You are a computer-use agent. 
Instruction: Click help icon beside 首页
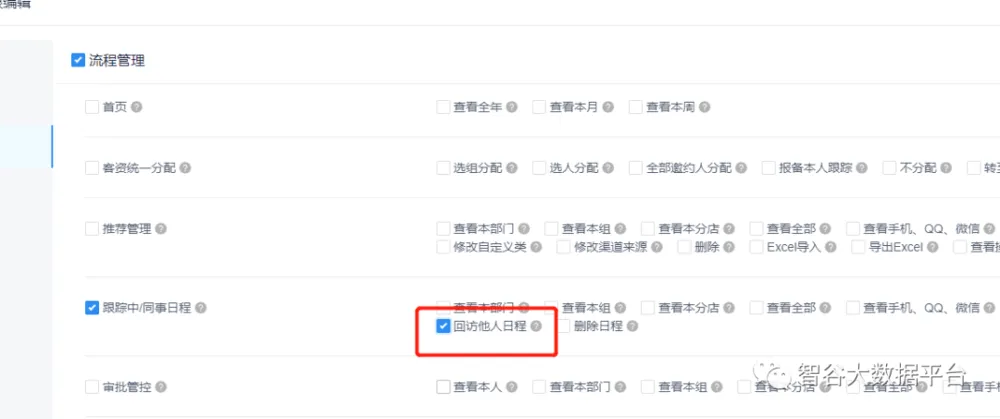point(137,107)
